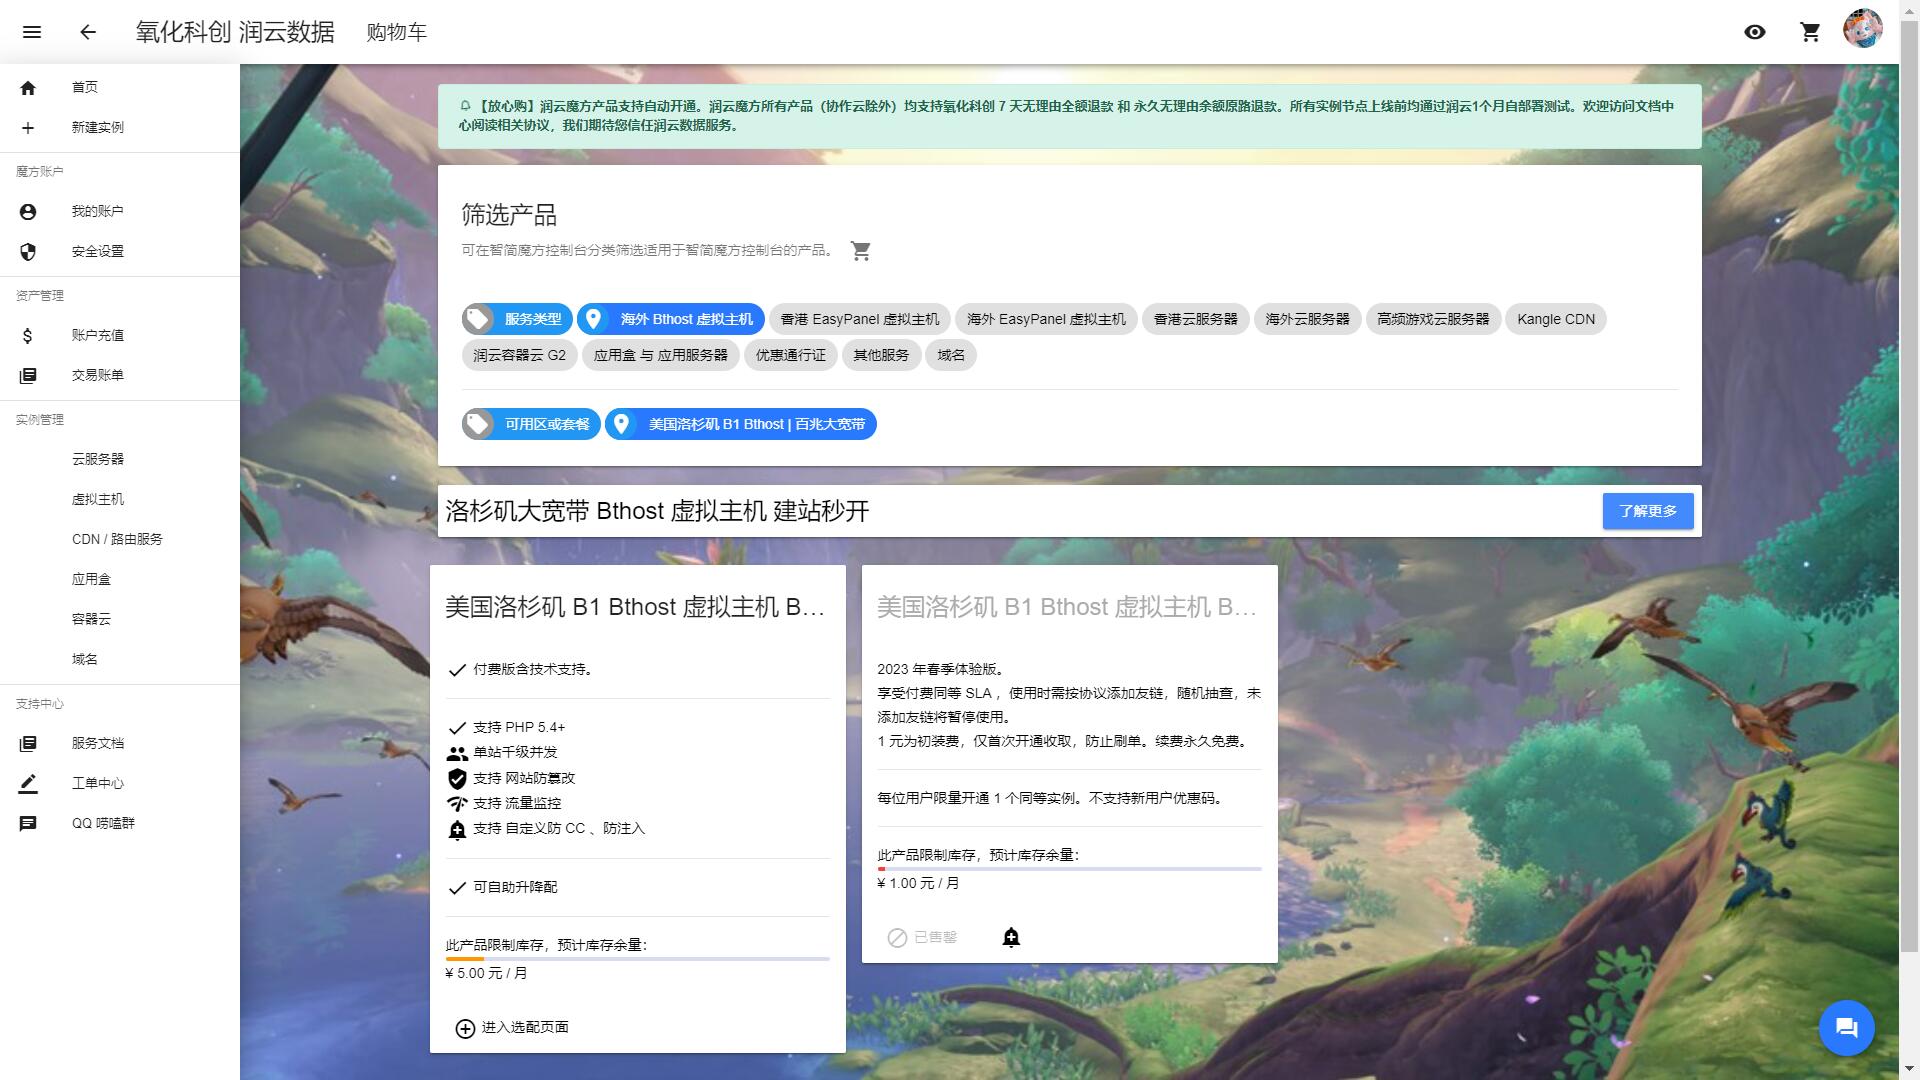Click the ¥ 5.00 元 / 月 price text

(x=486, y=974)
